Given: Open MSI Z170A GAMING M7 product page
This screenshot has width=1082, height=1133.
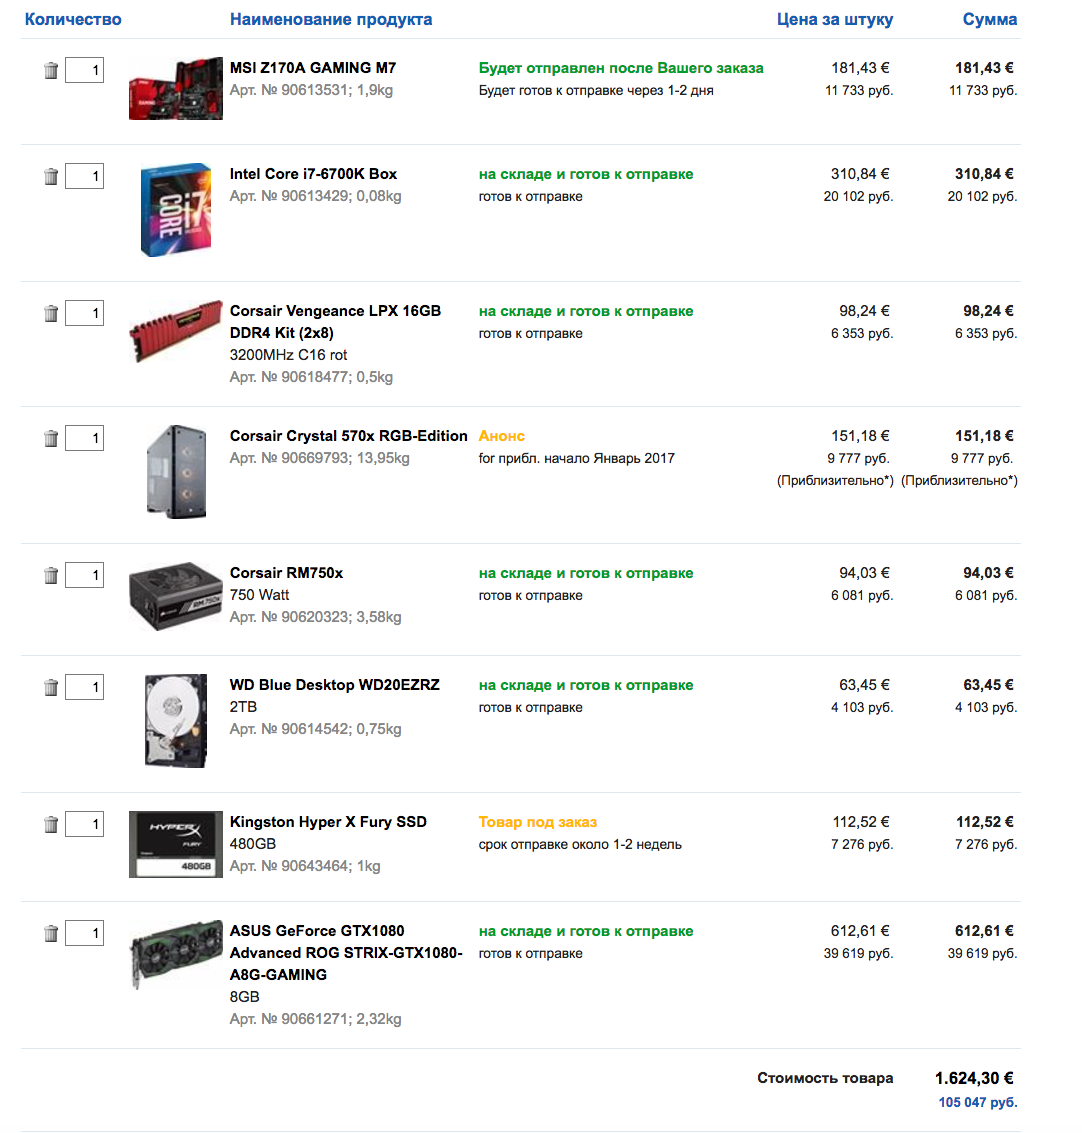Looking at the screenshot, I should (x=313, y=68).
